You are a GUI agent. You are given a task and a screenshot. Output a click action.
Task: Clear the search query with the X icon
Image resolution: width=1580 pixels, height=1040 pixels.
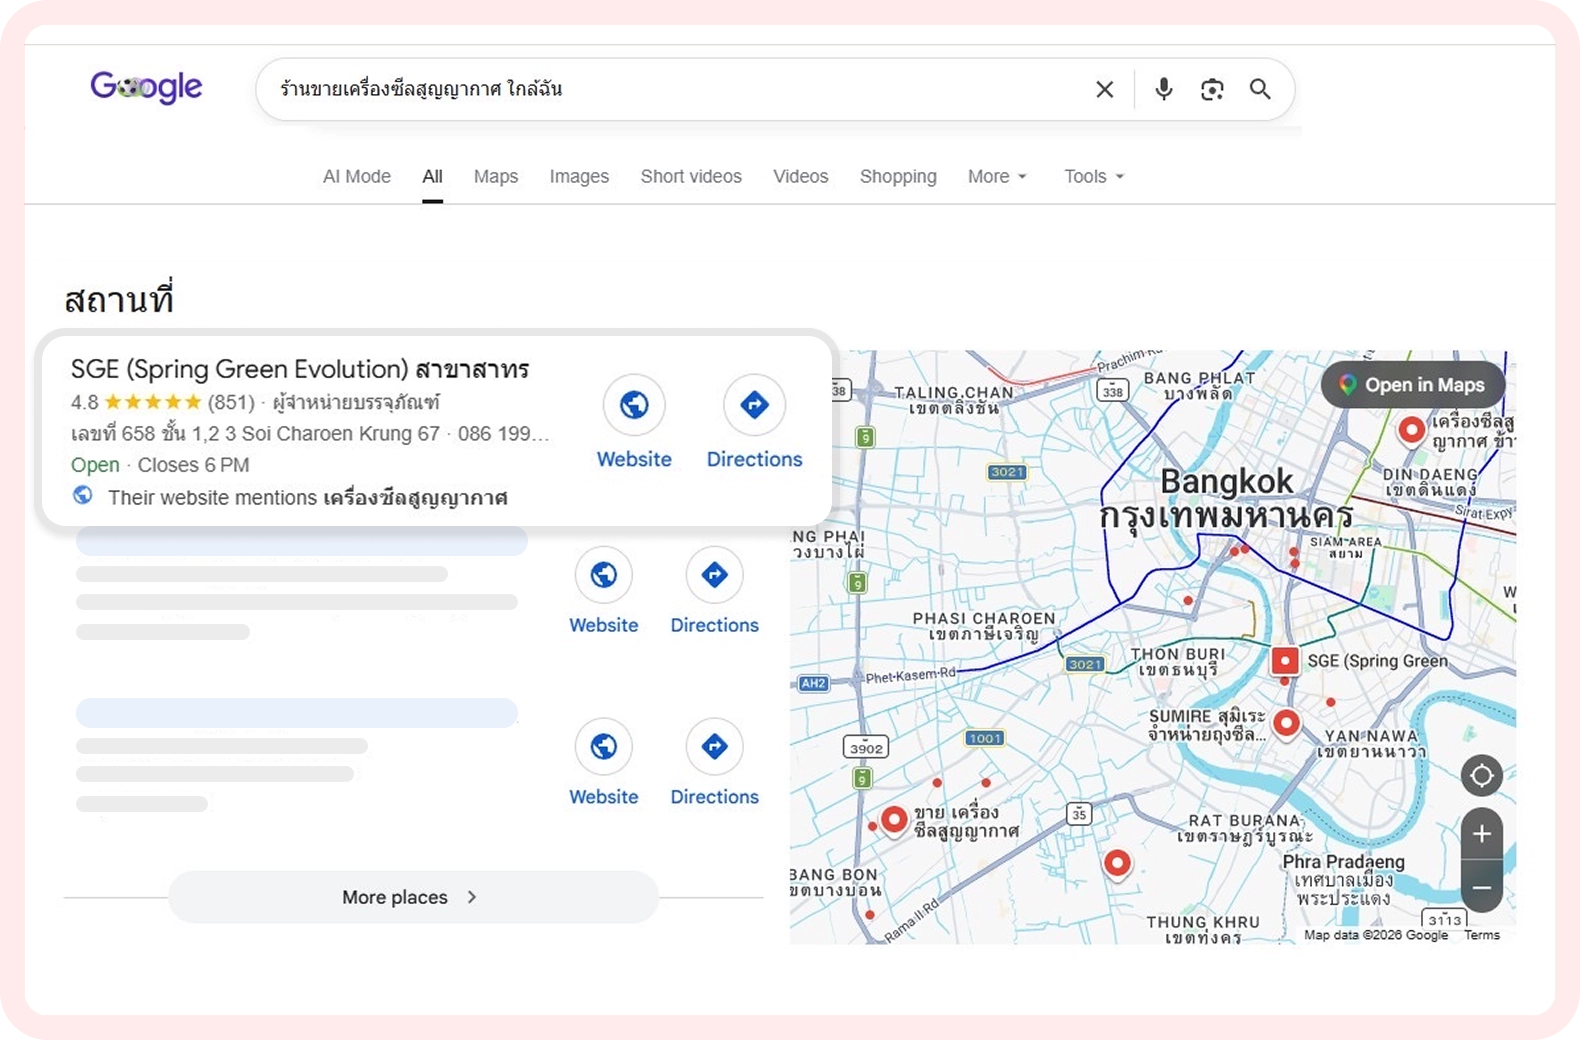tap(1104, 89)
